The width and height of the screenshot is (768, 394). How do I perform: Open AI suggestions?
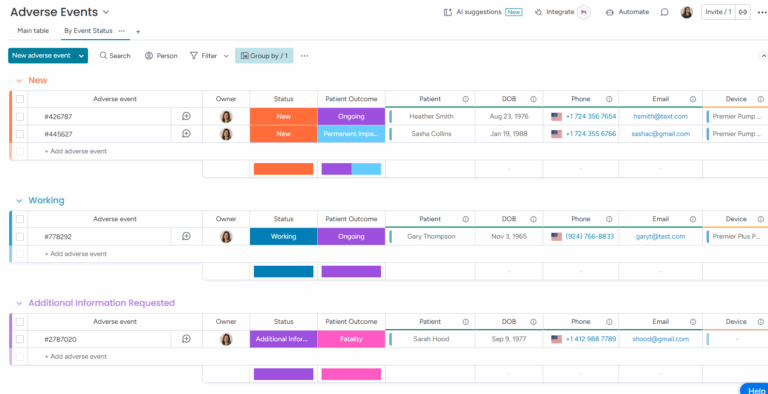coord(482,12)
